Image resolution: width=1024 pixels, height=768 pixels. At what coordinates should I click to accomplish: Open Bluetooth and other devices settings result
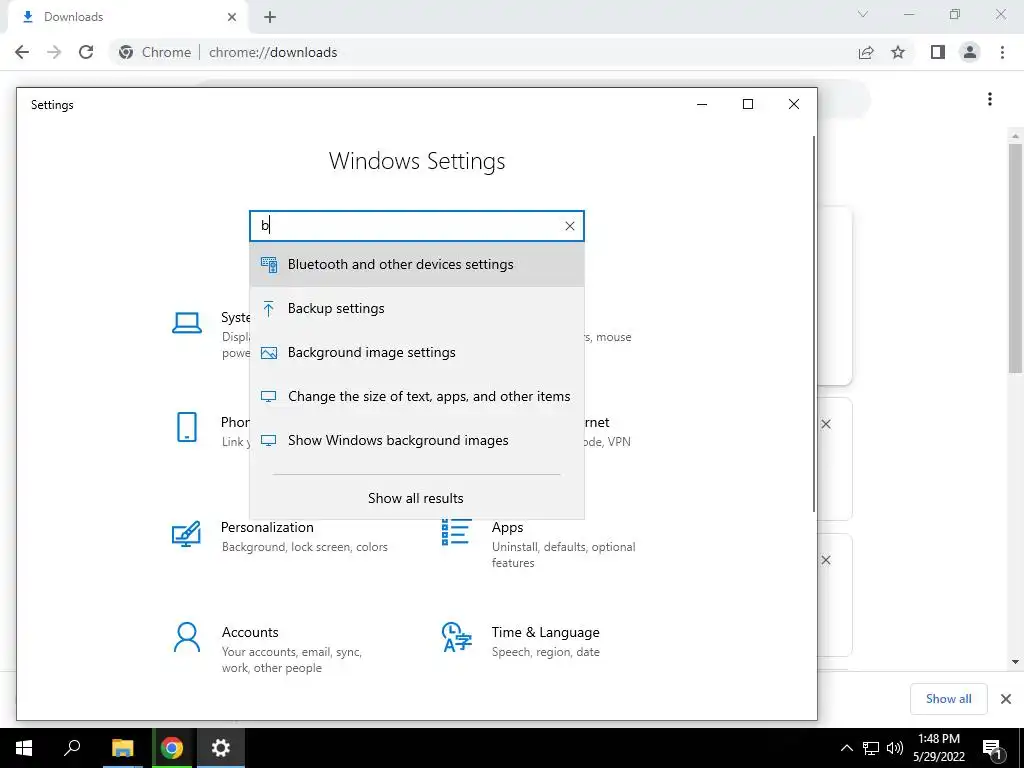[417, 264]
